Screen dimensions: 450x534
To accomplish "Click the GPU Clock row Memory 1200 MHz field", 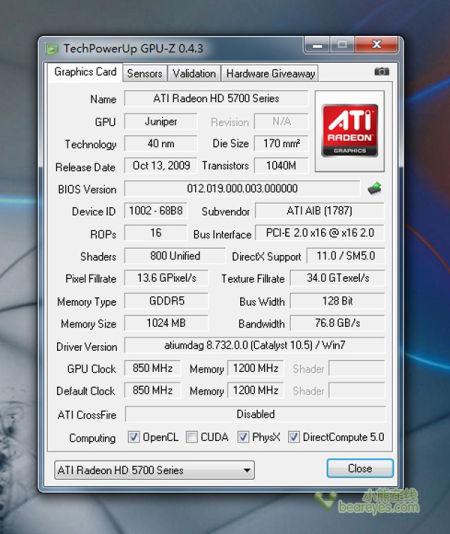I will coord(255,368).
